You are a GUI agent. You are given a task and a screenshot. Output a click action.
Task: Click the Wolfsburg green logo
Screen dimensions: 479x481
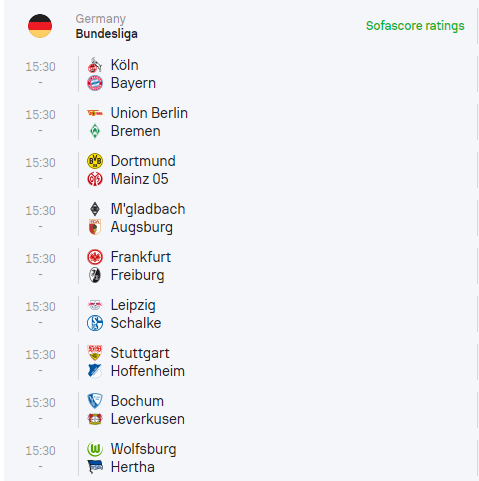point(95,449)
